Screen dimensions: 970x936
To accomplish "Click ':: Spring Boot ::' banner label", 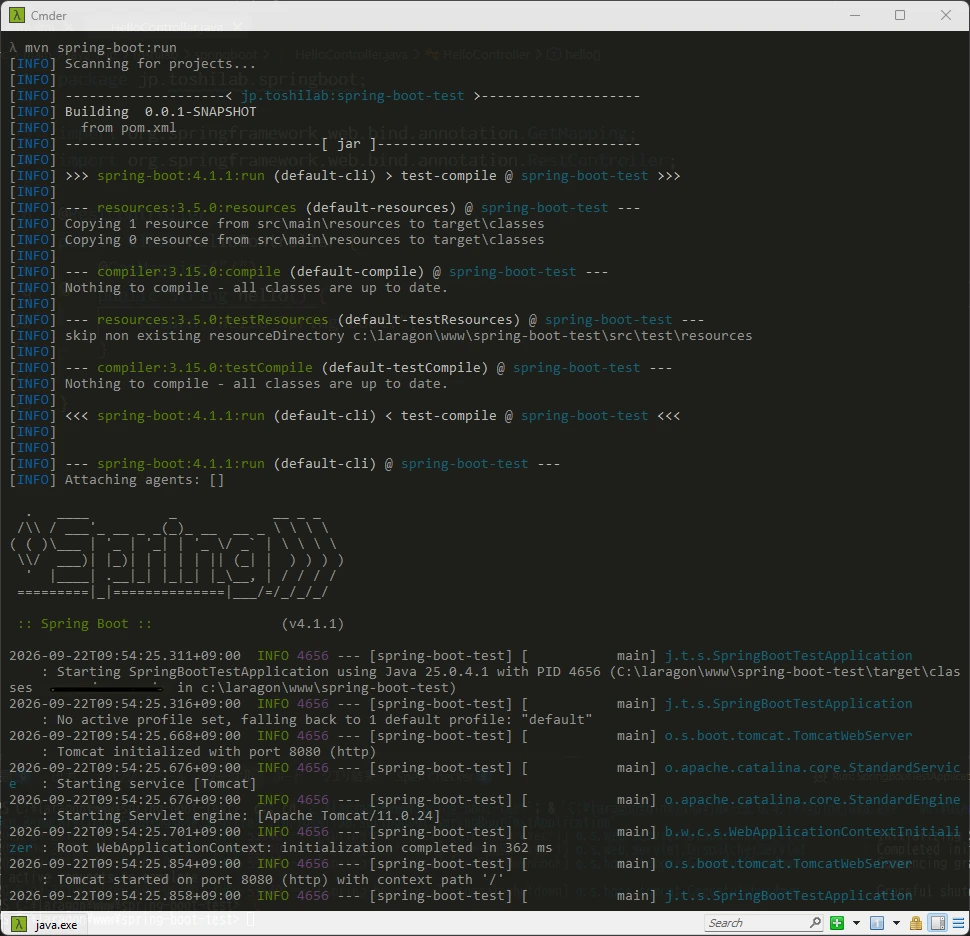I will 85,623.
